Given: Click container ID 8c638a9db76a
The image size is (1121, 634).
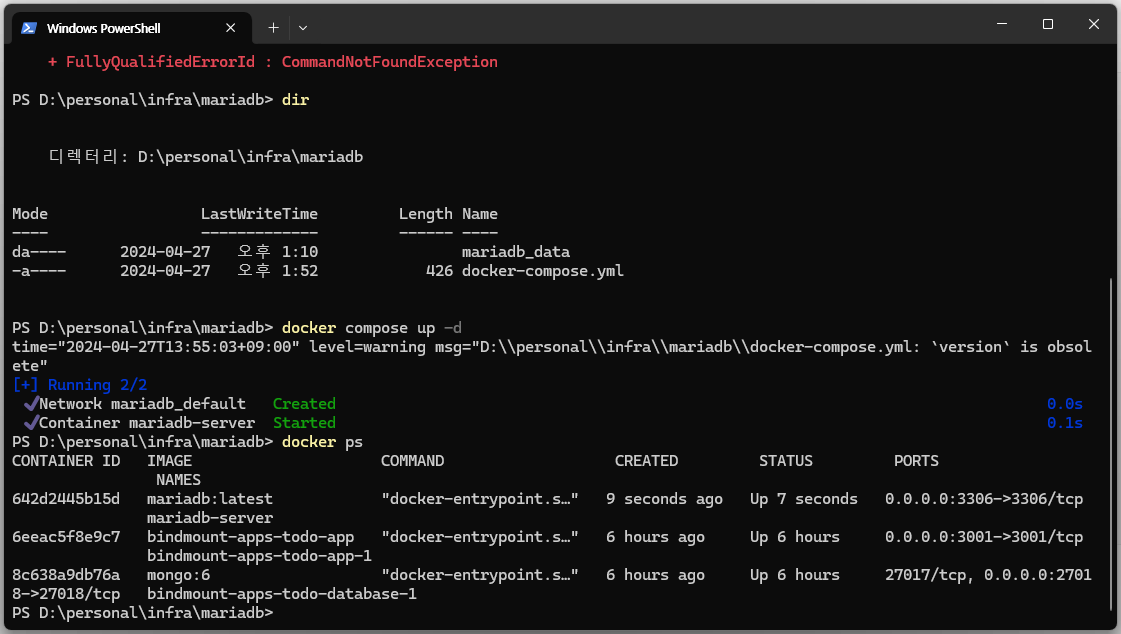Looking at the screenshot, I should tap(66, 575).
